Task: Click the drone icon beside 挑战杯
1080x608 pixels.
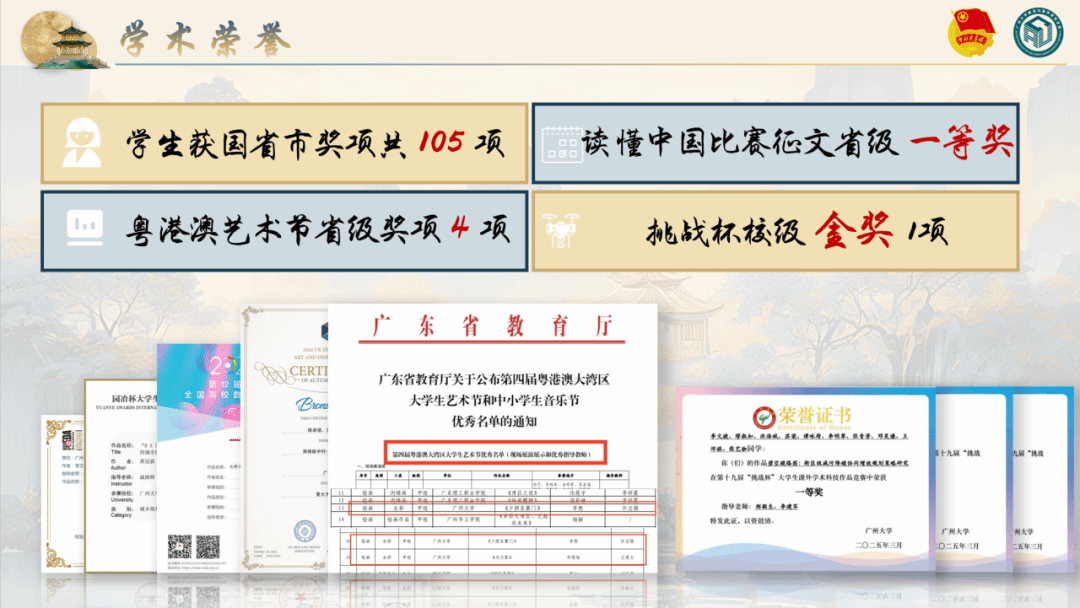Action: coord(561,229)
